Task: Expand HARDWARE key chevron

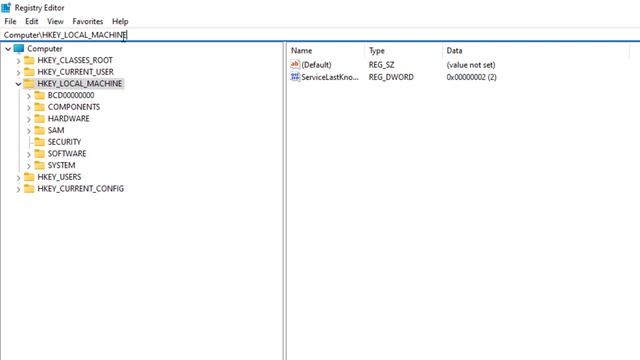Action: pyautogui.click(x=29, y=119)
